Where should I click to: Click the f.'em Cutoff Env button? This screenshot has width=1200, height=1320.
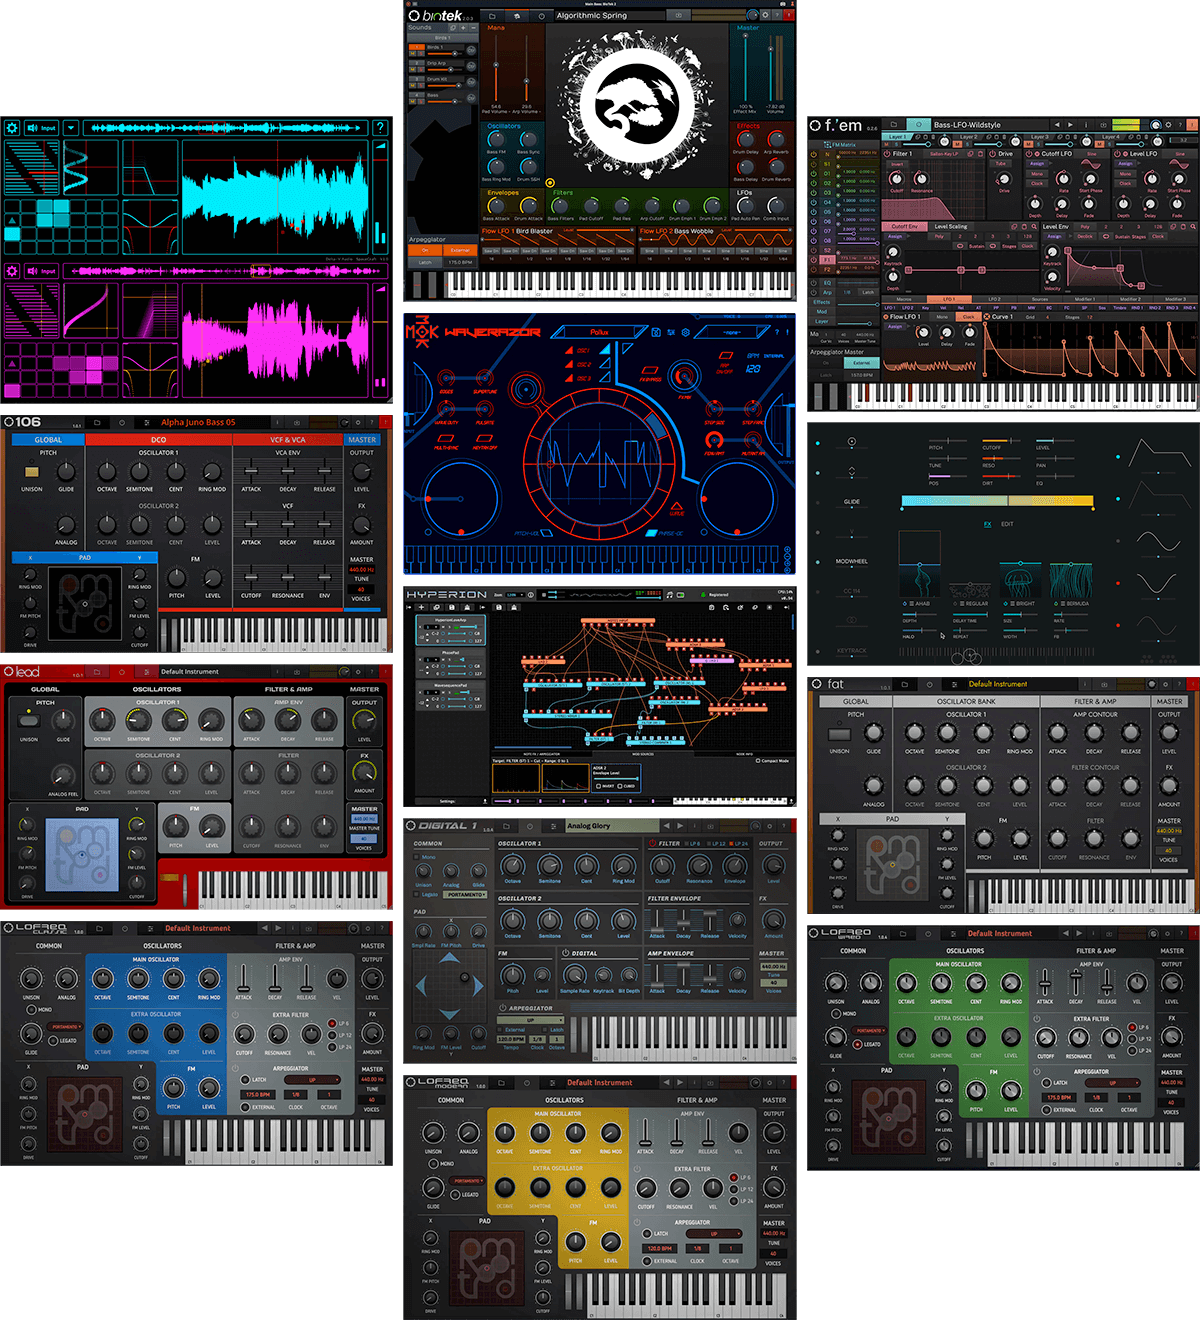click(905, 226)
